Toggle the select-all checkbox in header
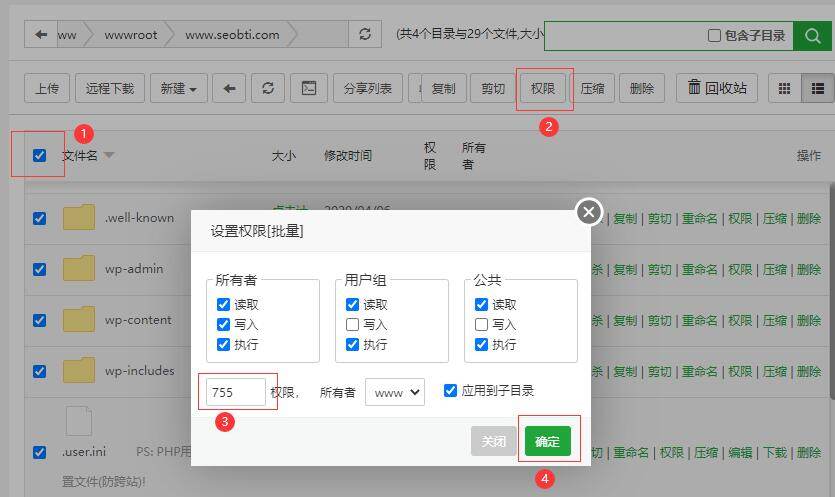This screenshot has height=497, width=835. pyautogui.click(x=39, y=156)
